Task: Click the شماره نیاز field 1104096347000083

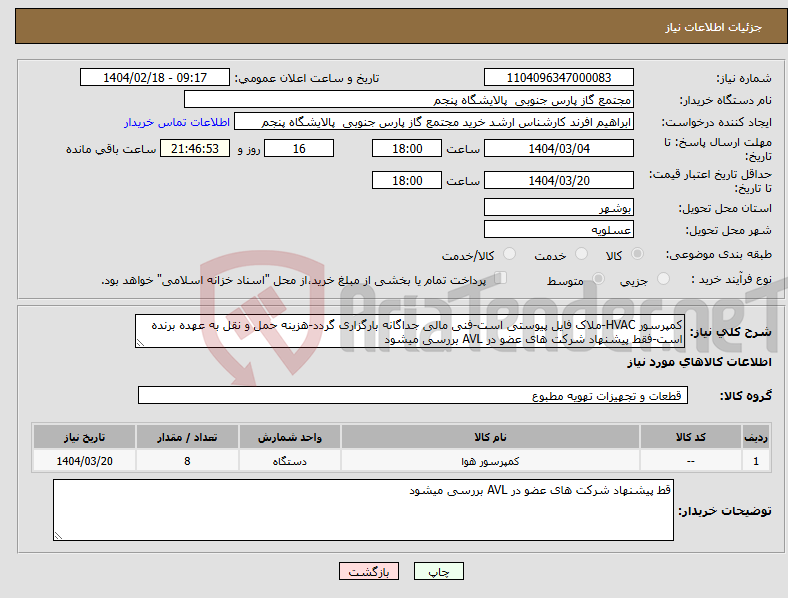Action: tap(558, 77)
